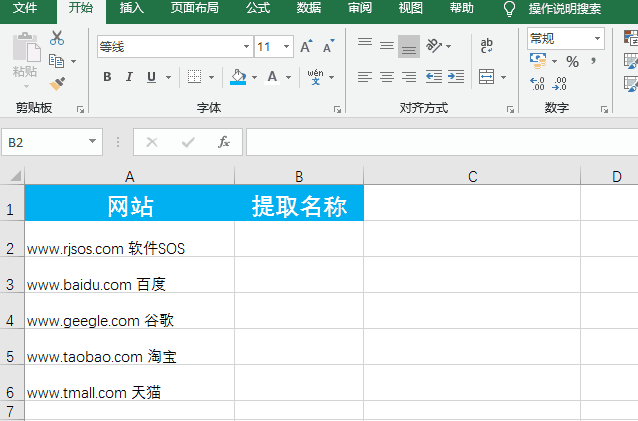Click the cancel X in formula bar
Screen dimensions: 638x421
tap(152, 142)
